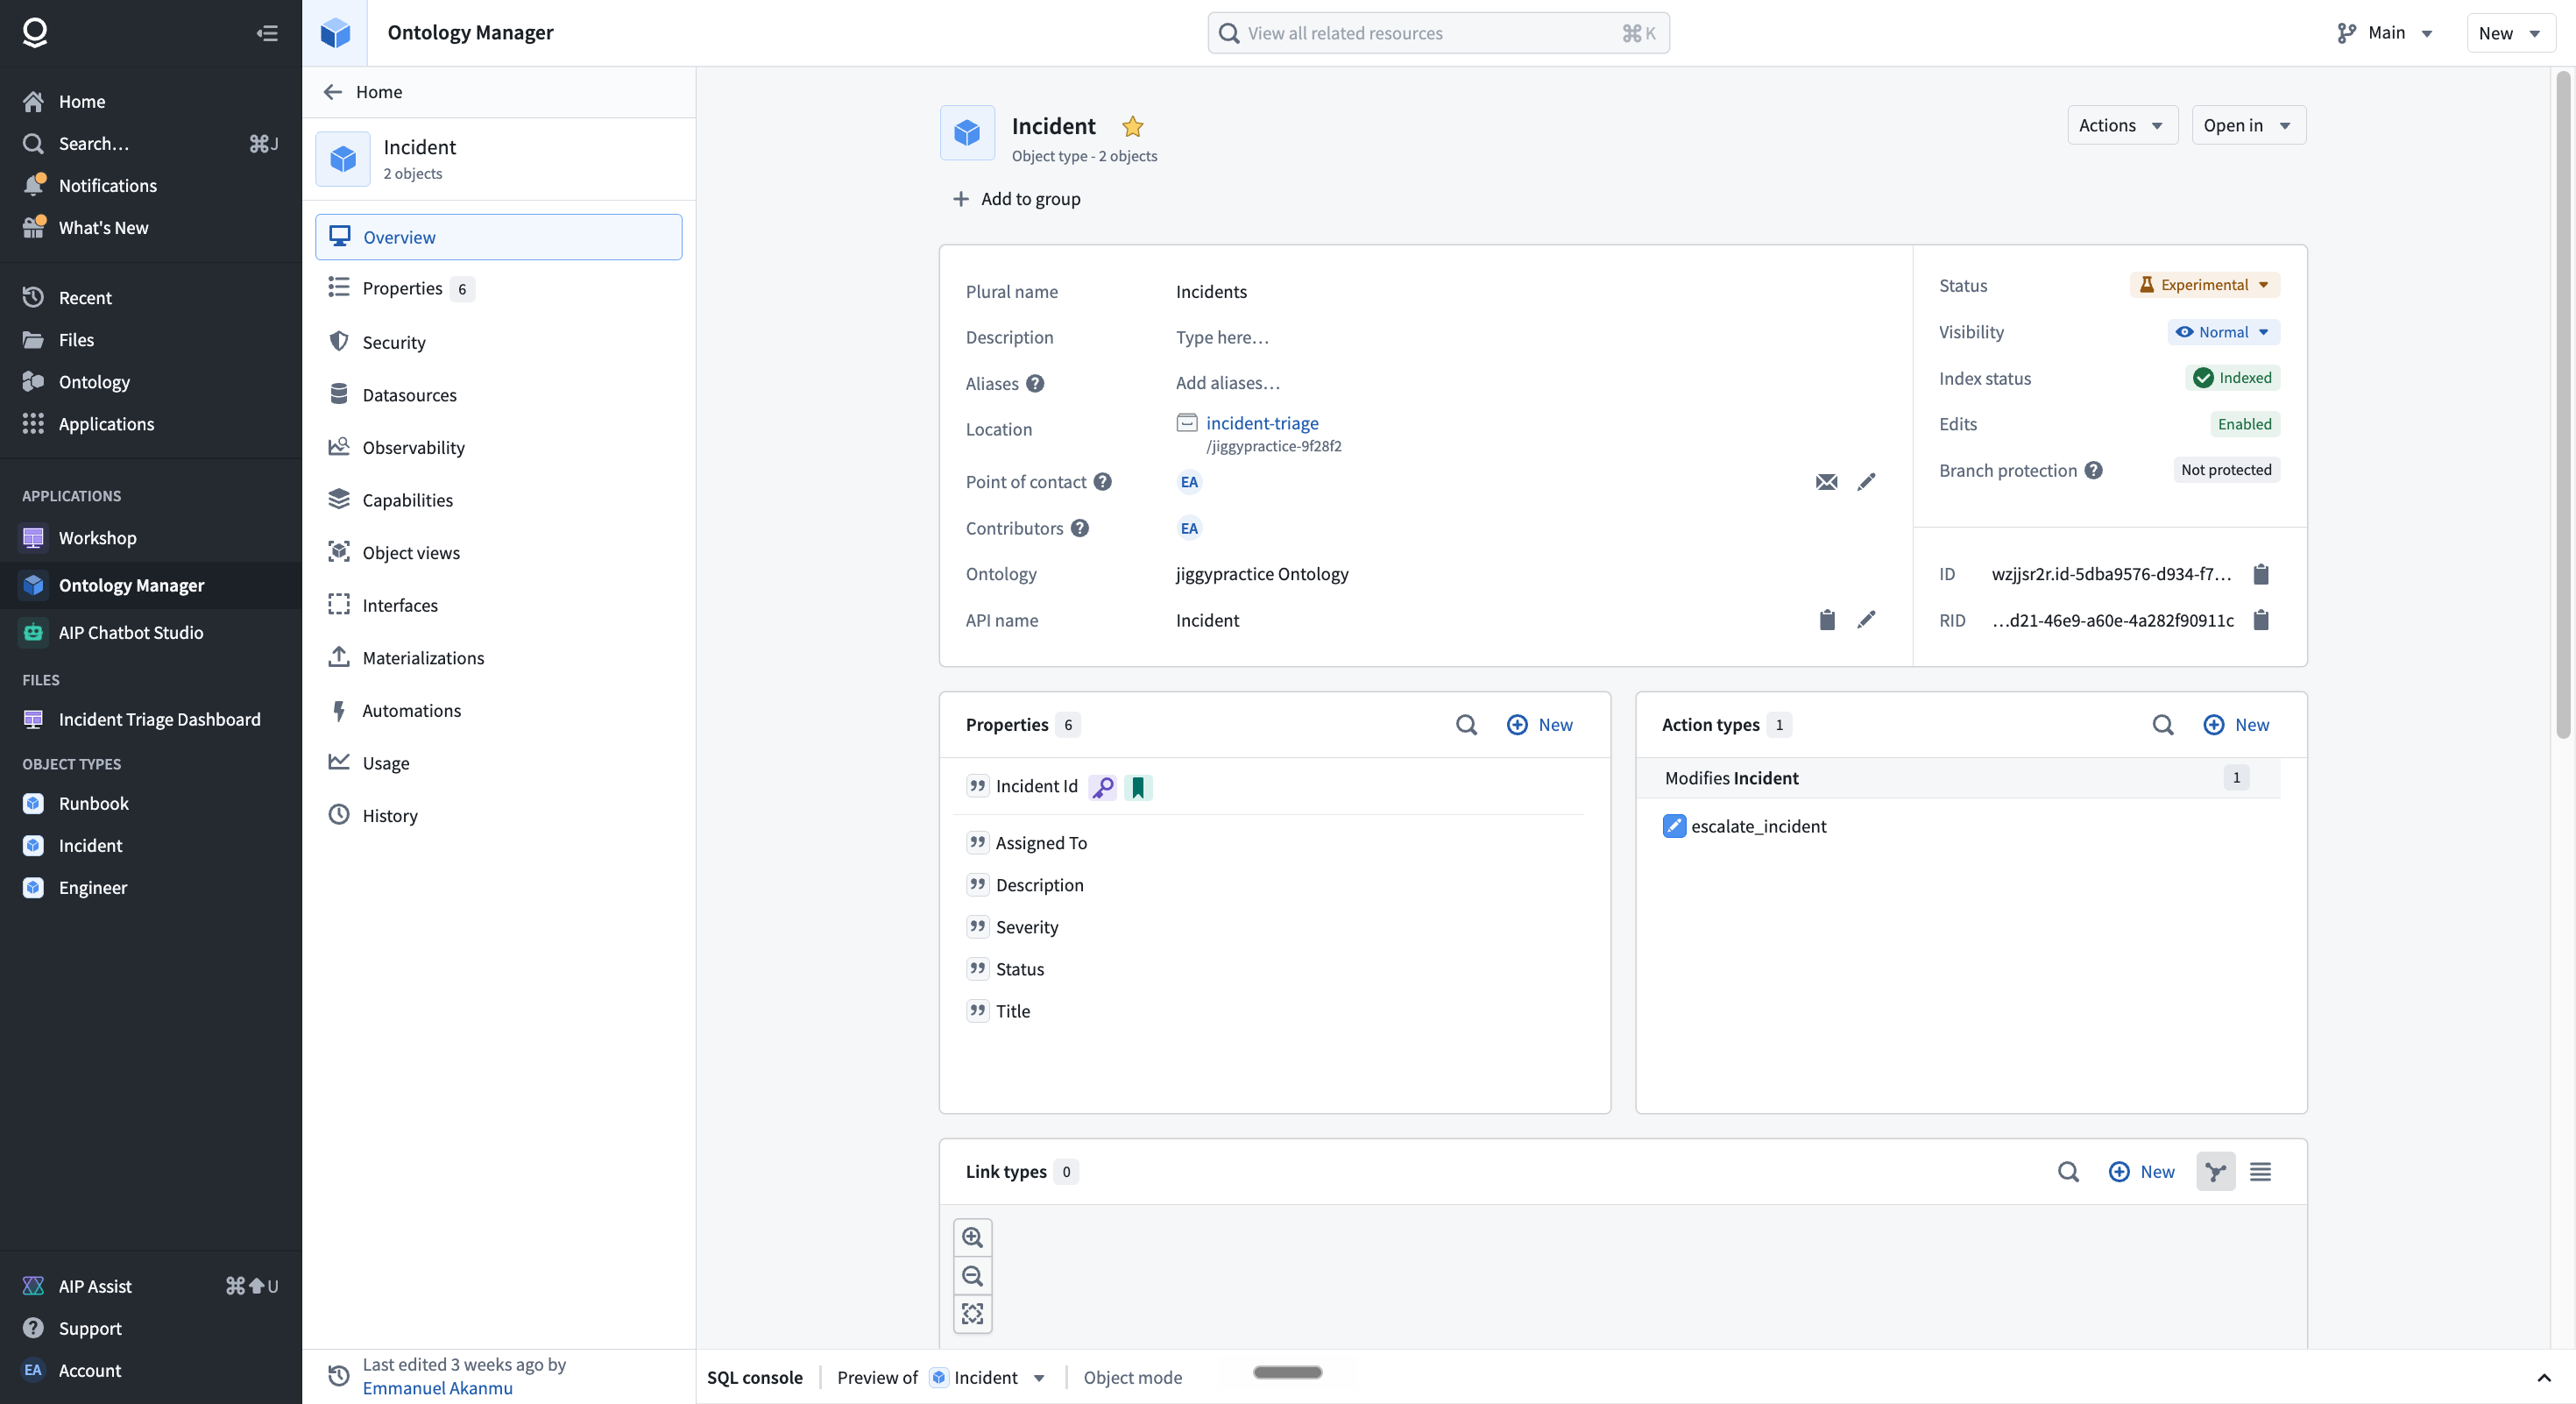Add a New property
The width and height of the screenshot is (2576, 1404).
pyautogui.click(x=1539, y=725)
